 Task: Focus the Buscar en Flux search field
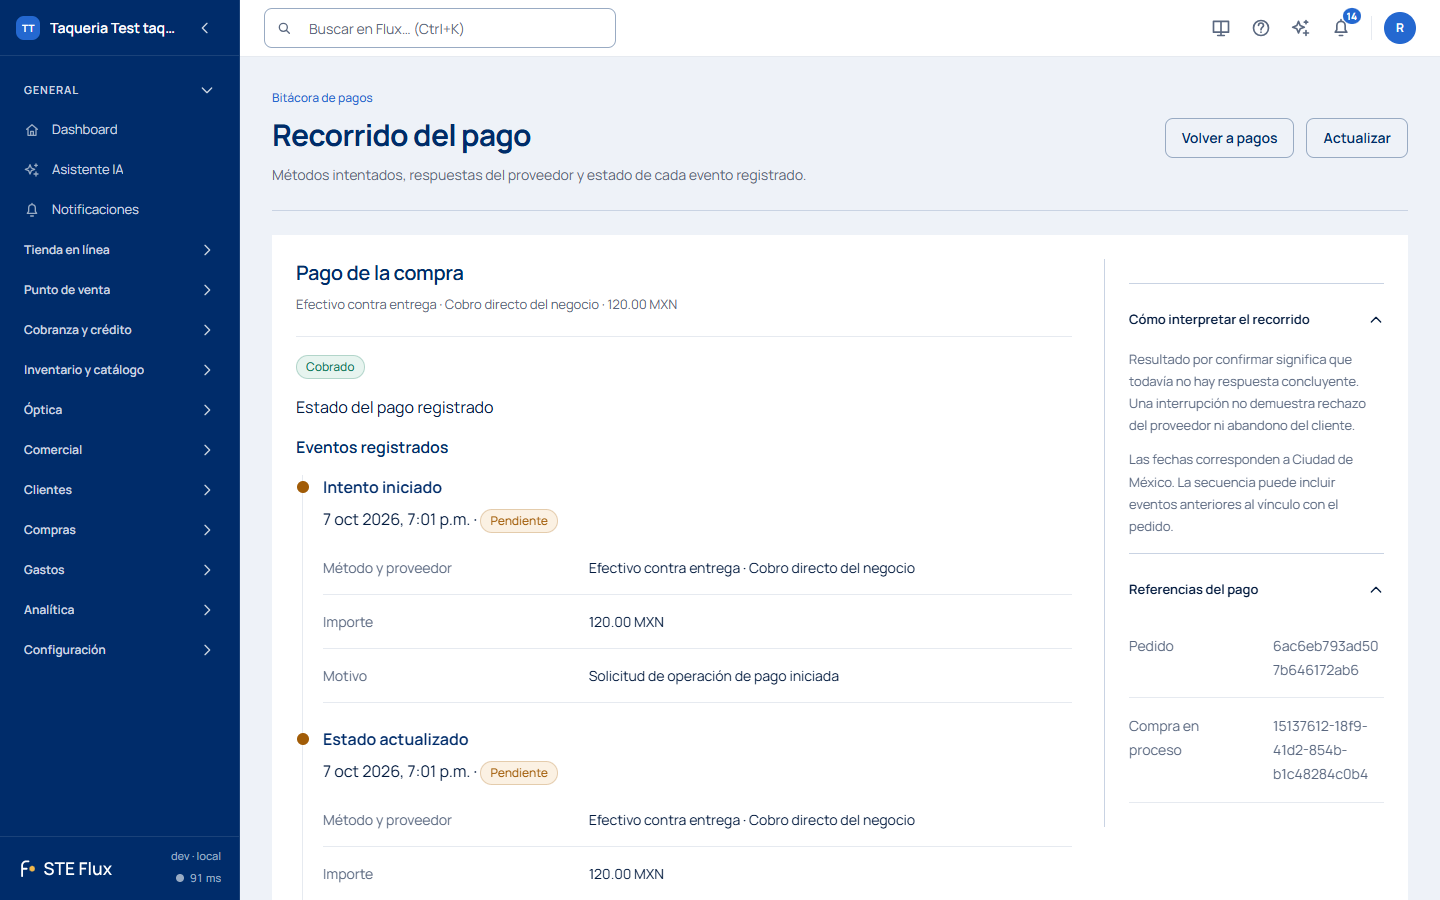[x=440, y=28]
